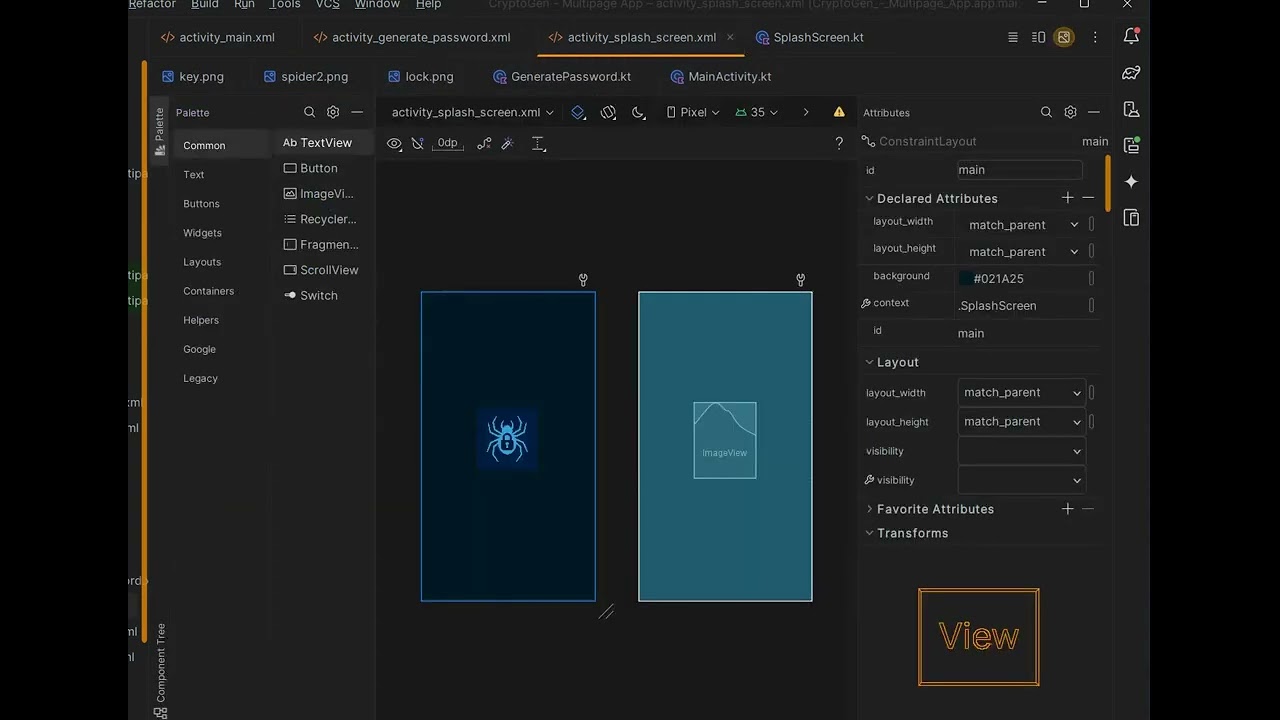Switch editor to Design view mode

(x=1064, y=37)
